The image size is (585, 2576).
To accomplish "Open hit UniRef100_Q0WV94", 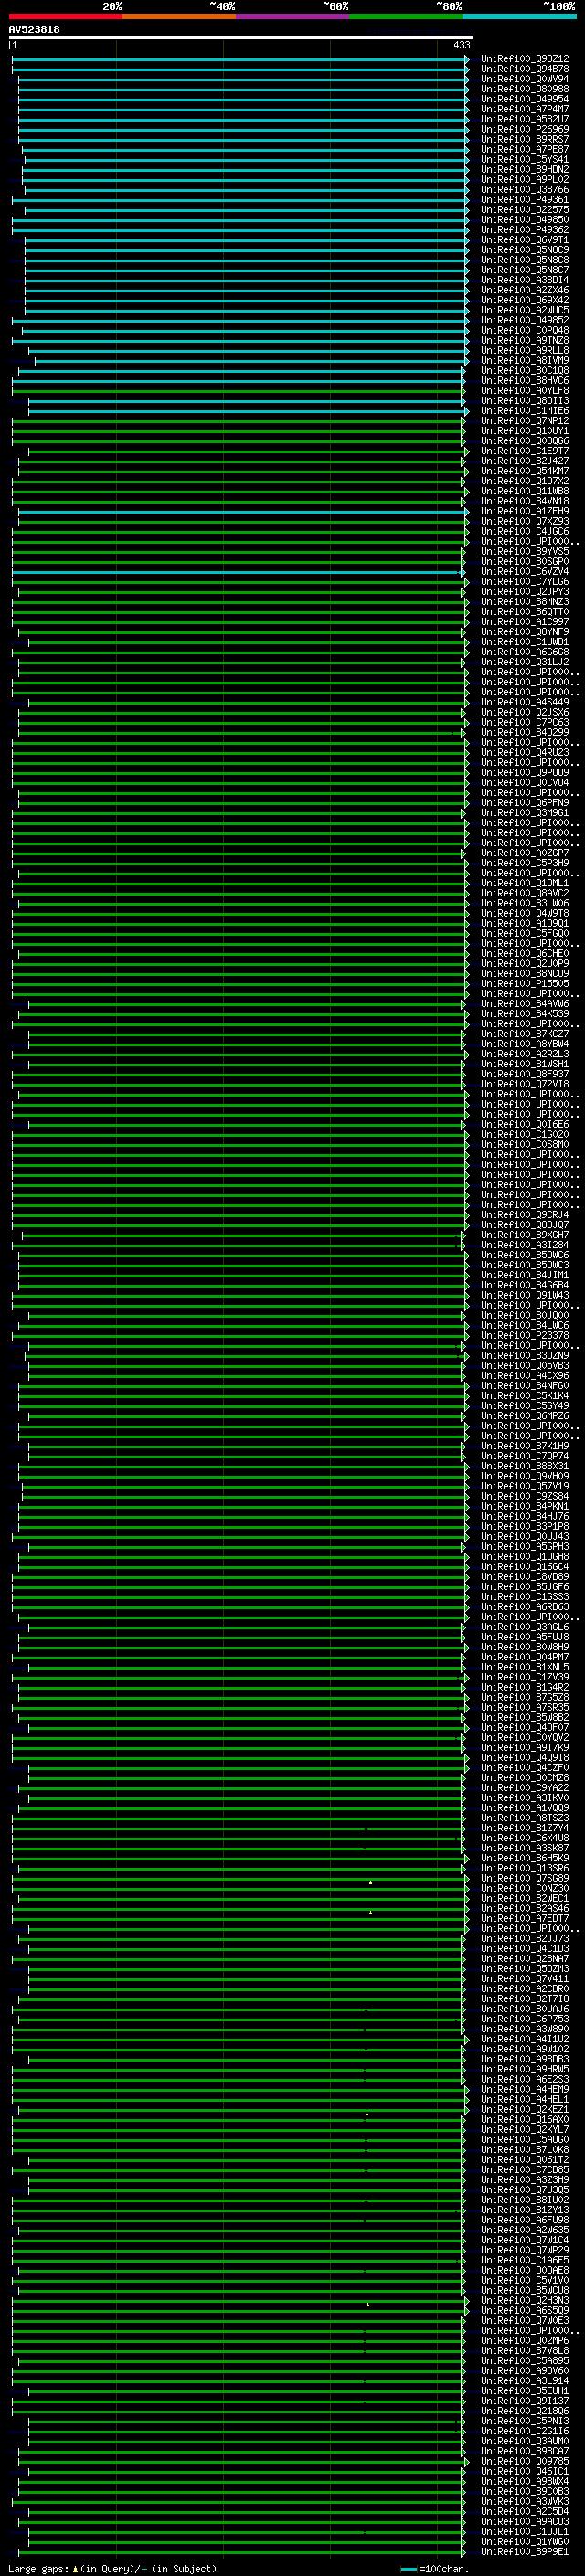I will click(x=525, y=79).
